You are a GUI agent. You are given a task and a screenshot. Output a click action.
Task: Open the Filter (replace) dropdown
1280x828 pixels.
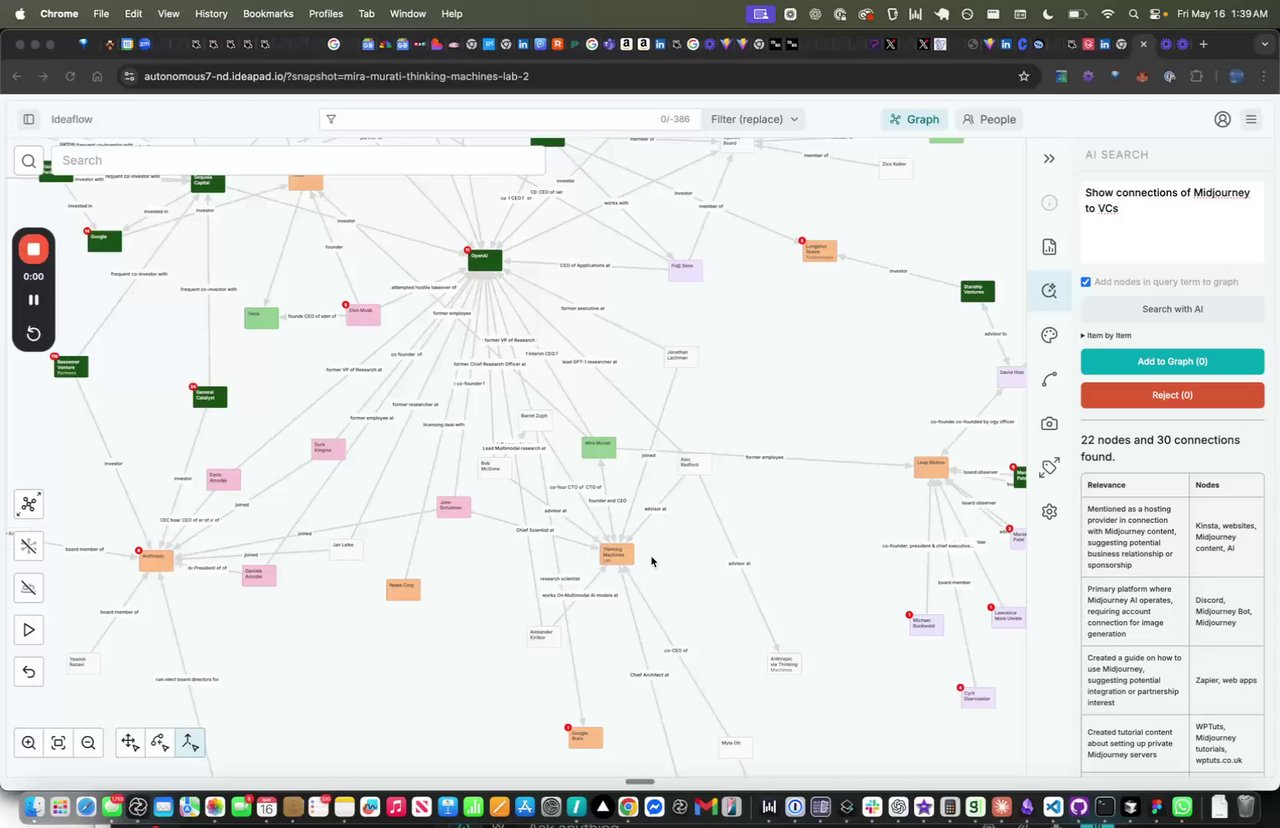754,119
